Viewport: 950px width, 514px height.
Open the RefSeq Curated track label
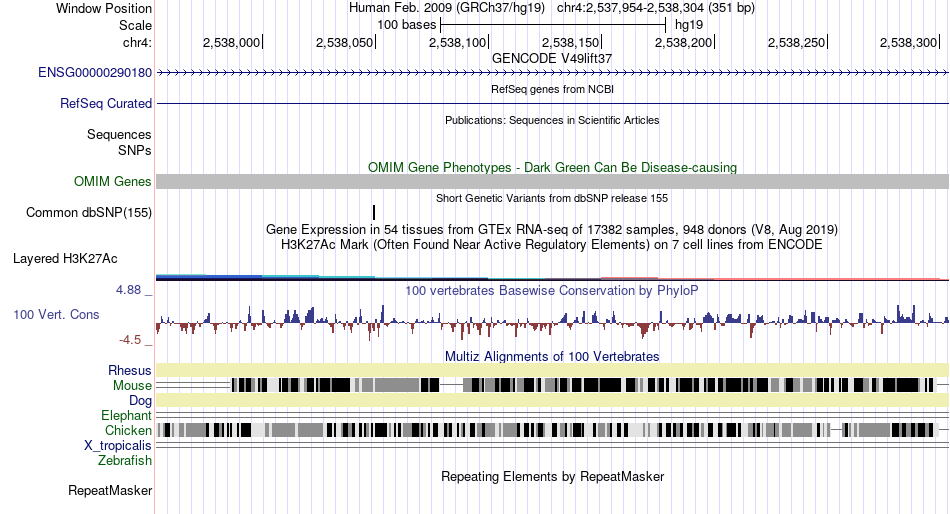click(106, 104)
